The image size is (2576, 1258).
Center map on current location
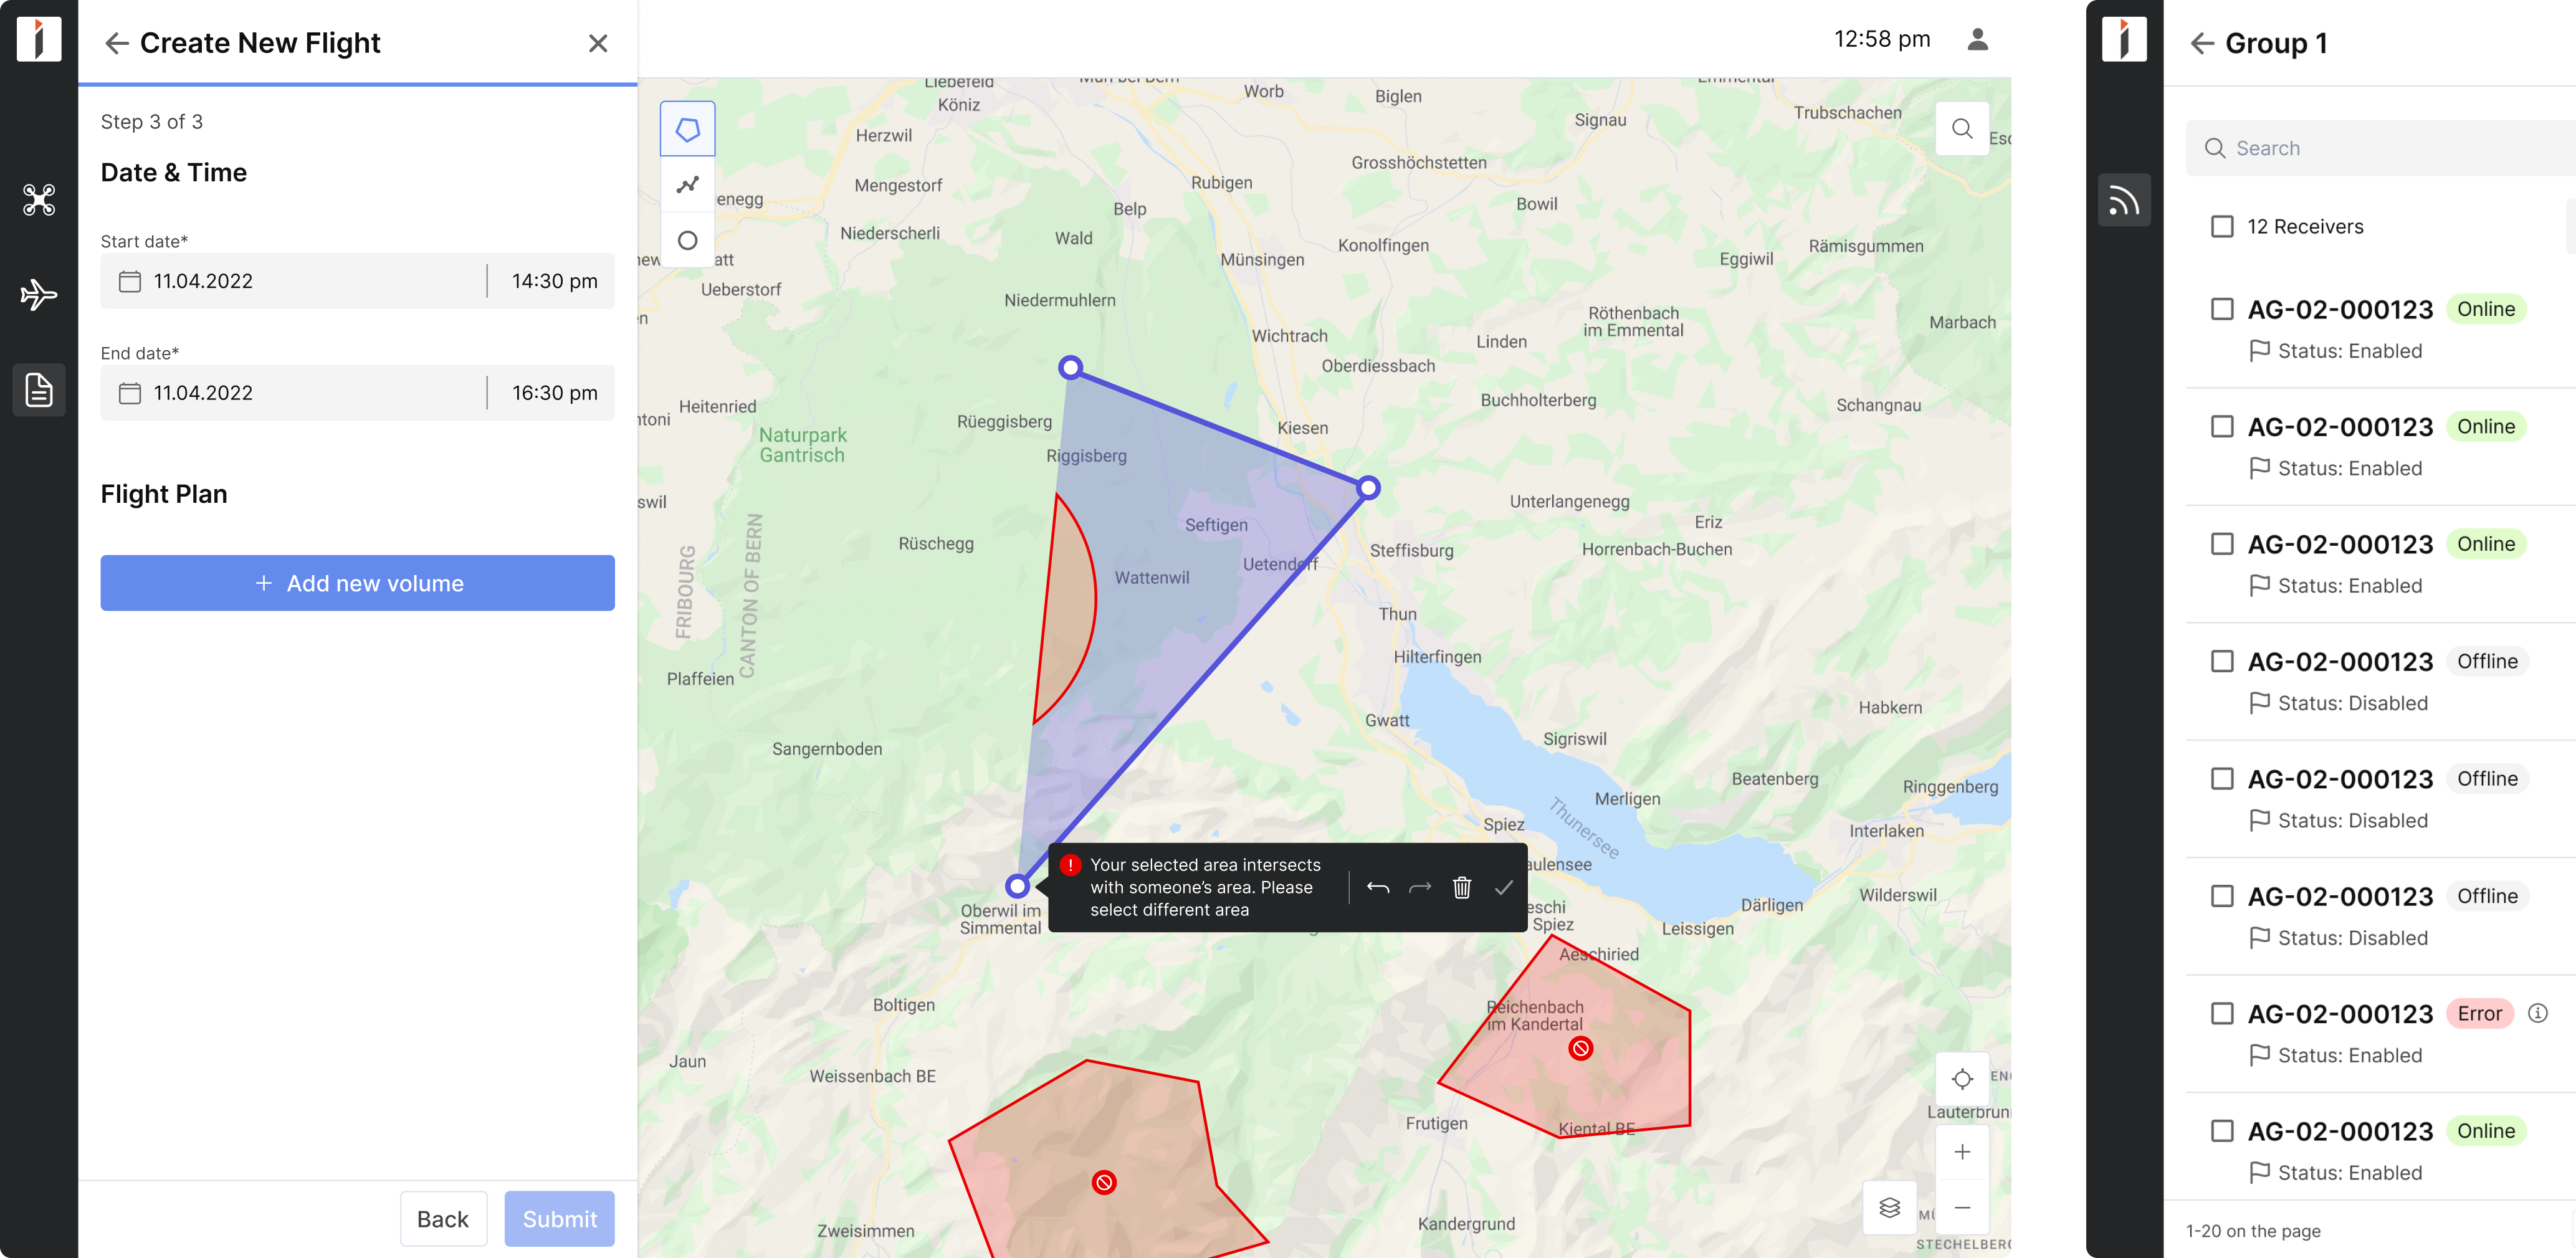[1961, 1079]
